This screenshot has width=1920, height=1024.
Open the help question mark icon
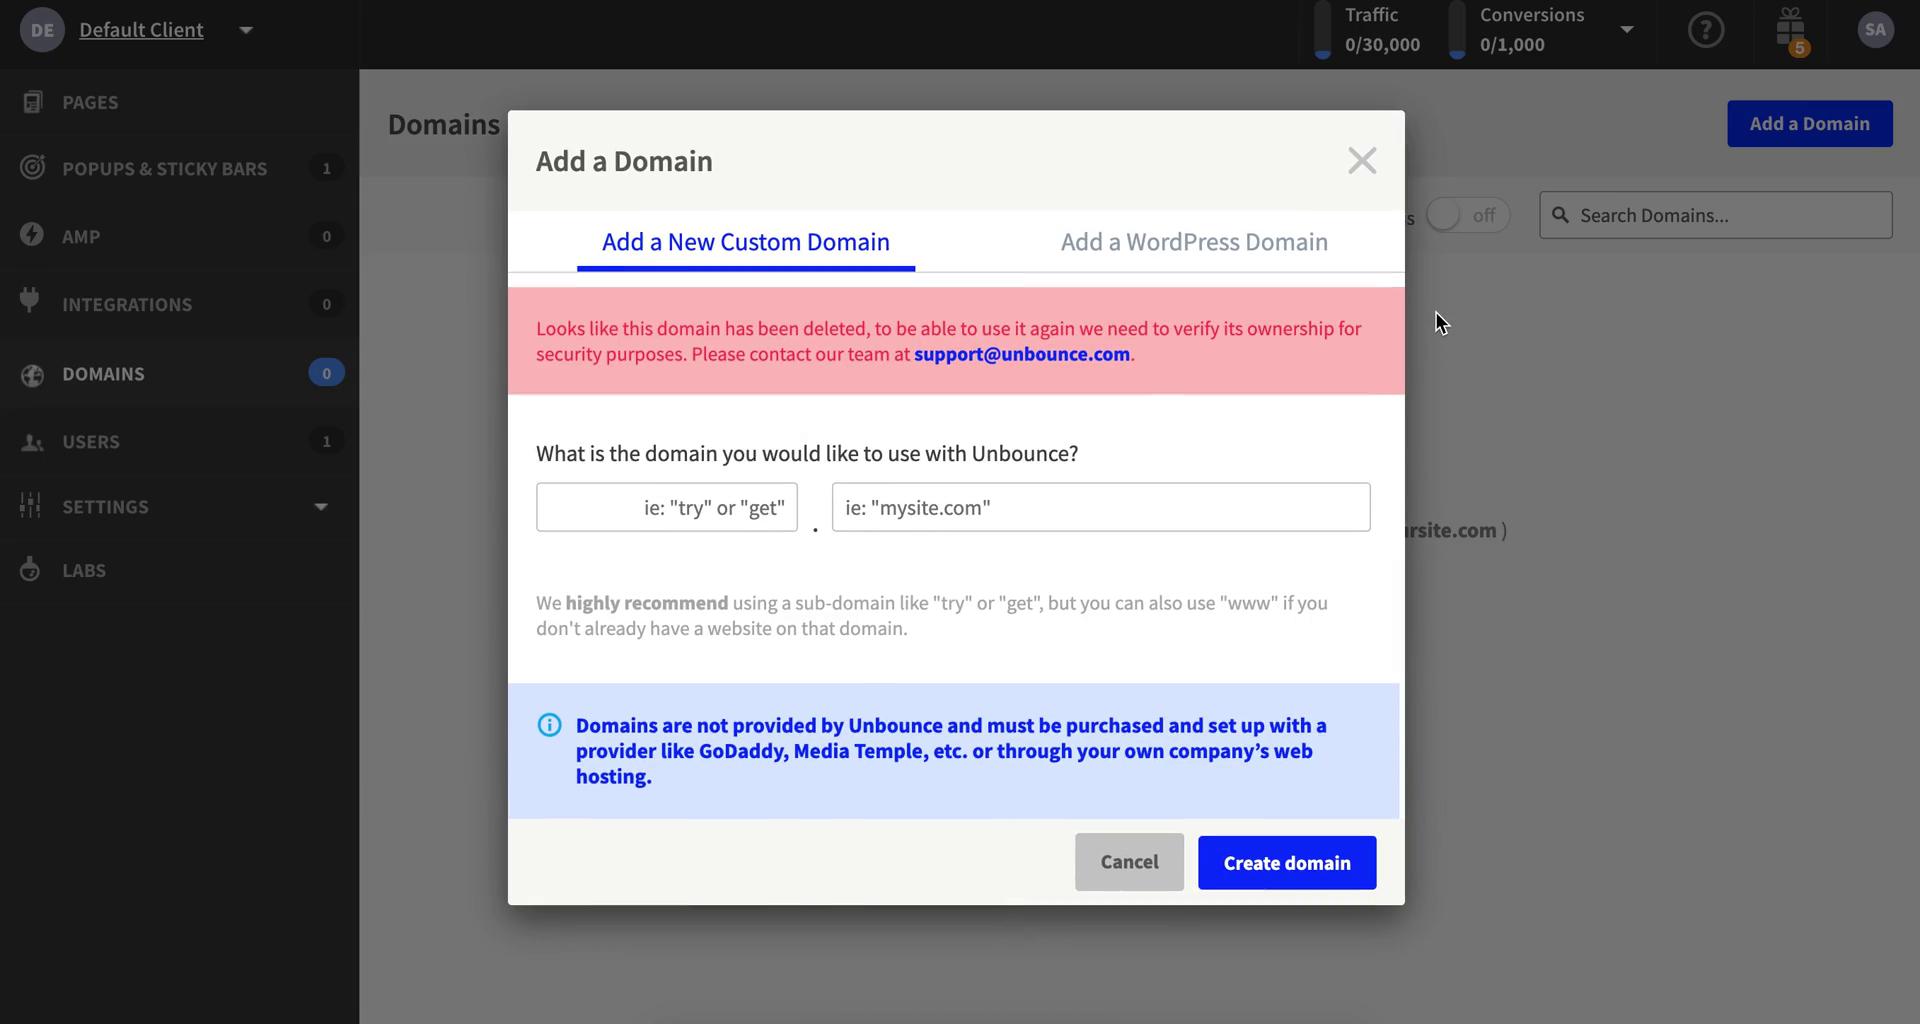tap(1707, 30)
